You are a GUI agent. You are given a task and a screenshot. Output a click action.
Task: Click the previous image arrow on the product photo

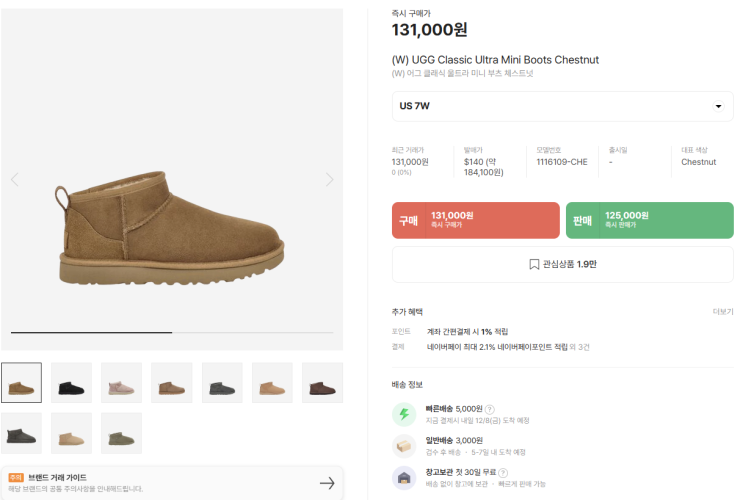coord(14,180)
